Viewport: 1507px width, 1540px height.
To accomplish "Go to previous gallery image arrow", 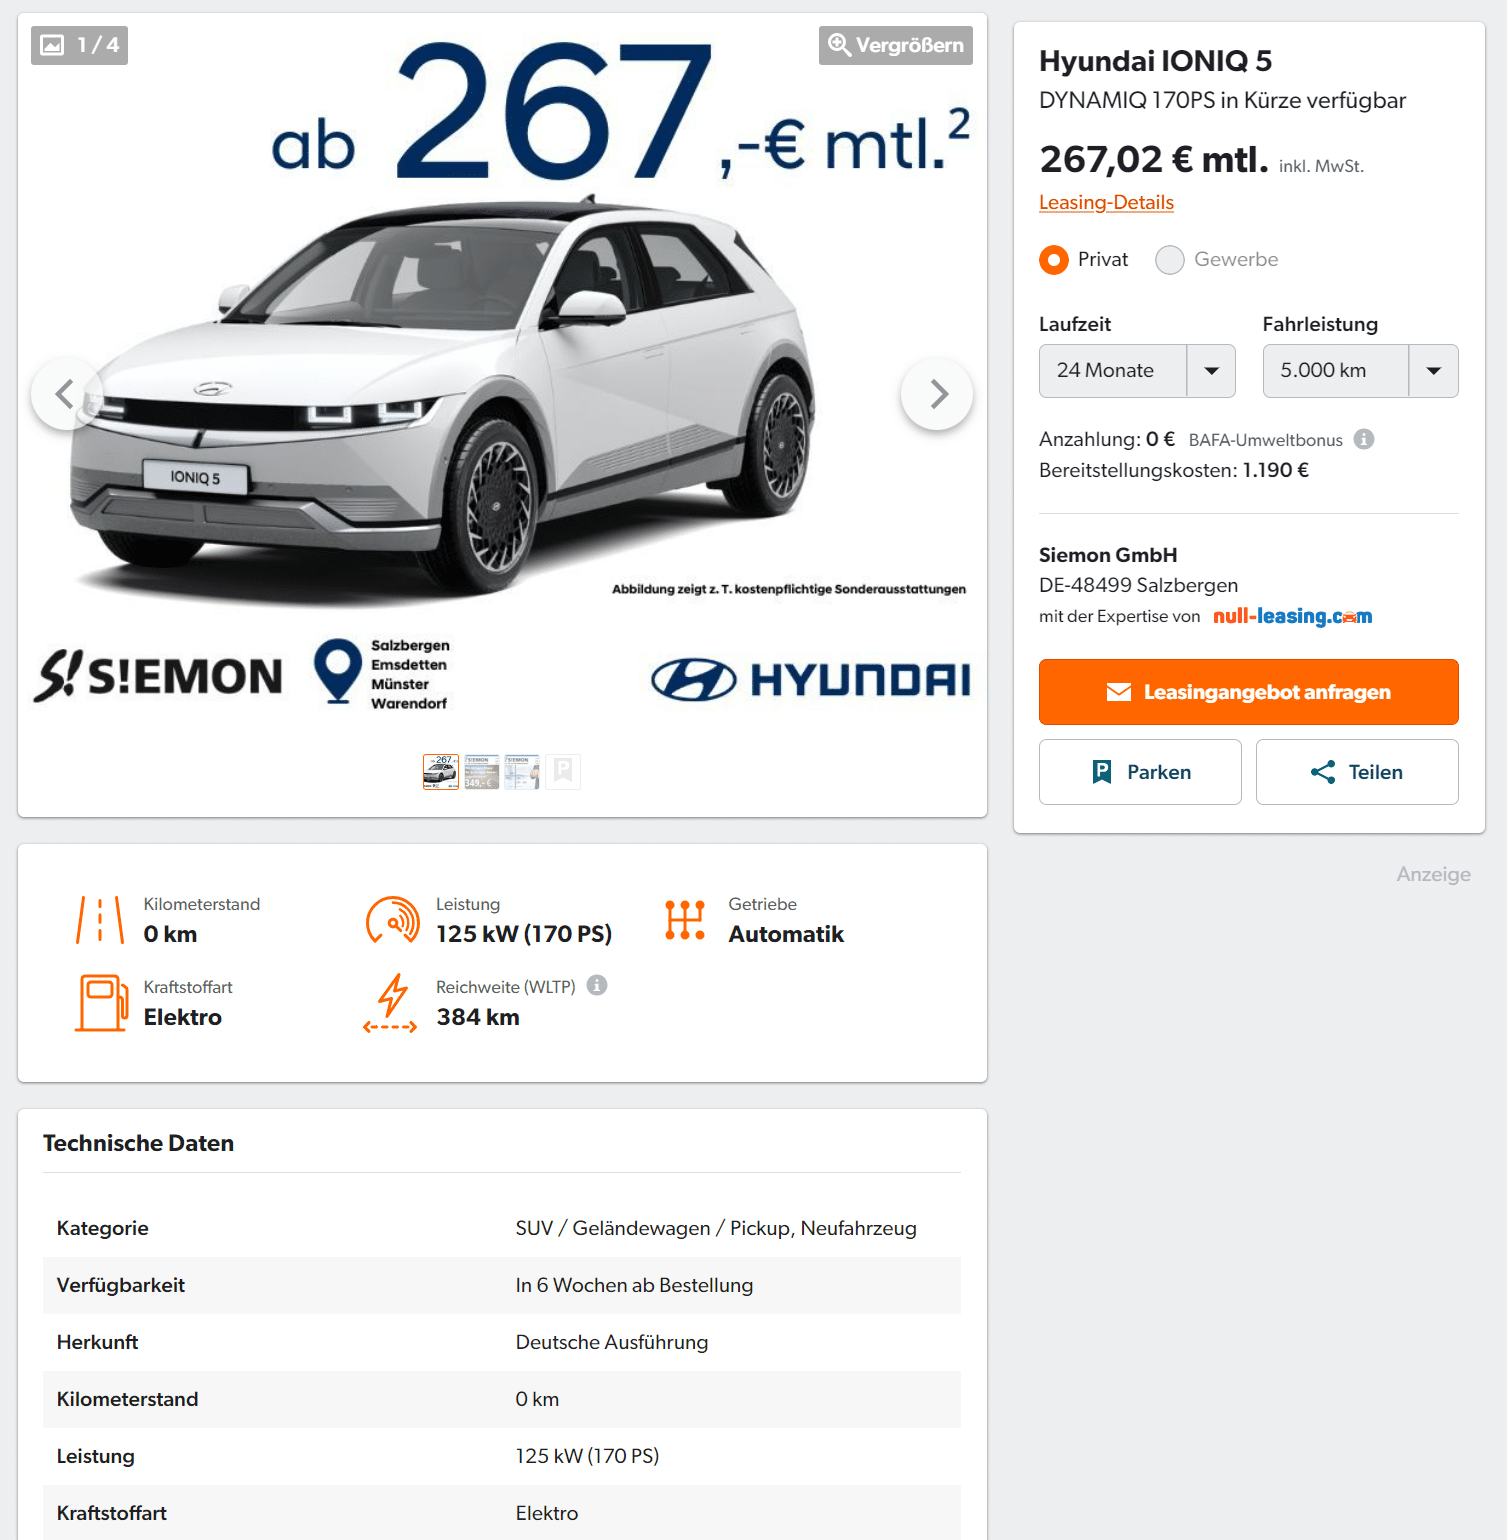I will click(x=66, y=394).
